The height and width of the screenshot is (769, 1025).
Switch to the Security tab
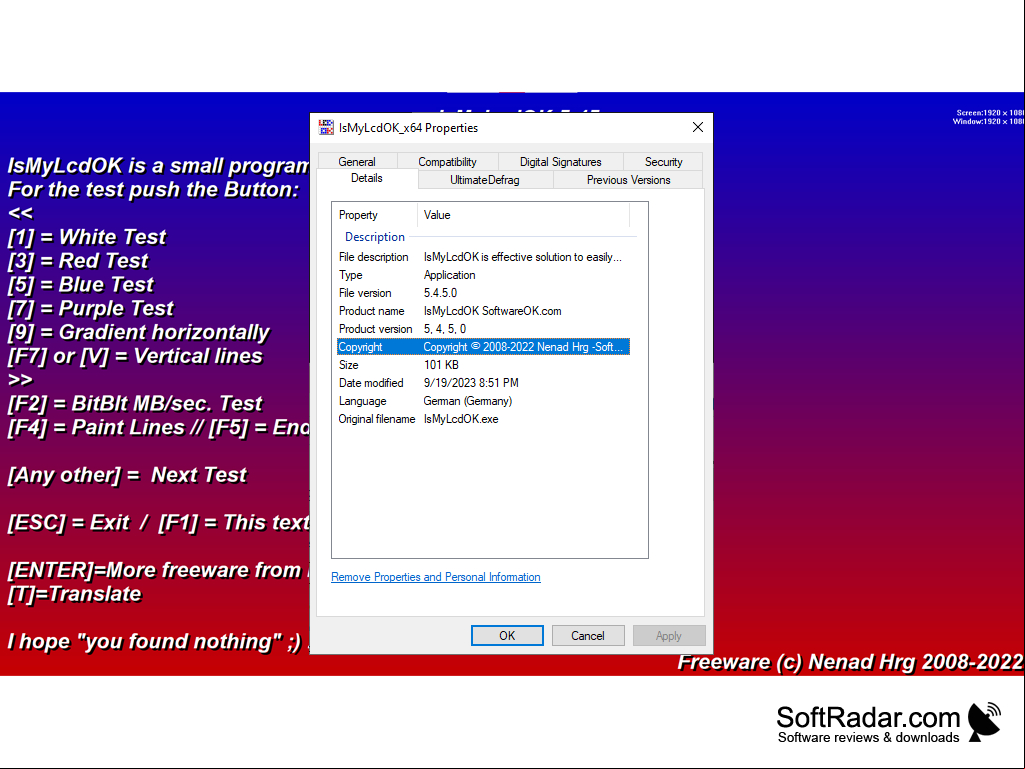663,162
